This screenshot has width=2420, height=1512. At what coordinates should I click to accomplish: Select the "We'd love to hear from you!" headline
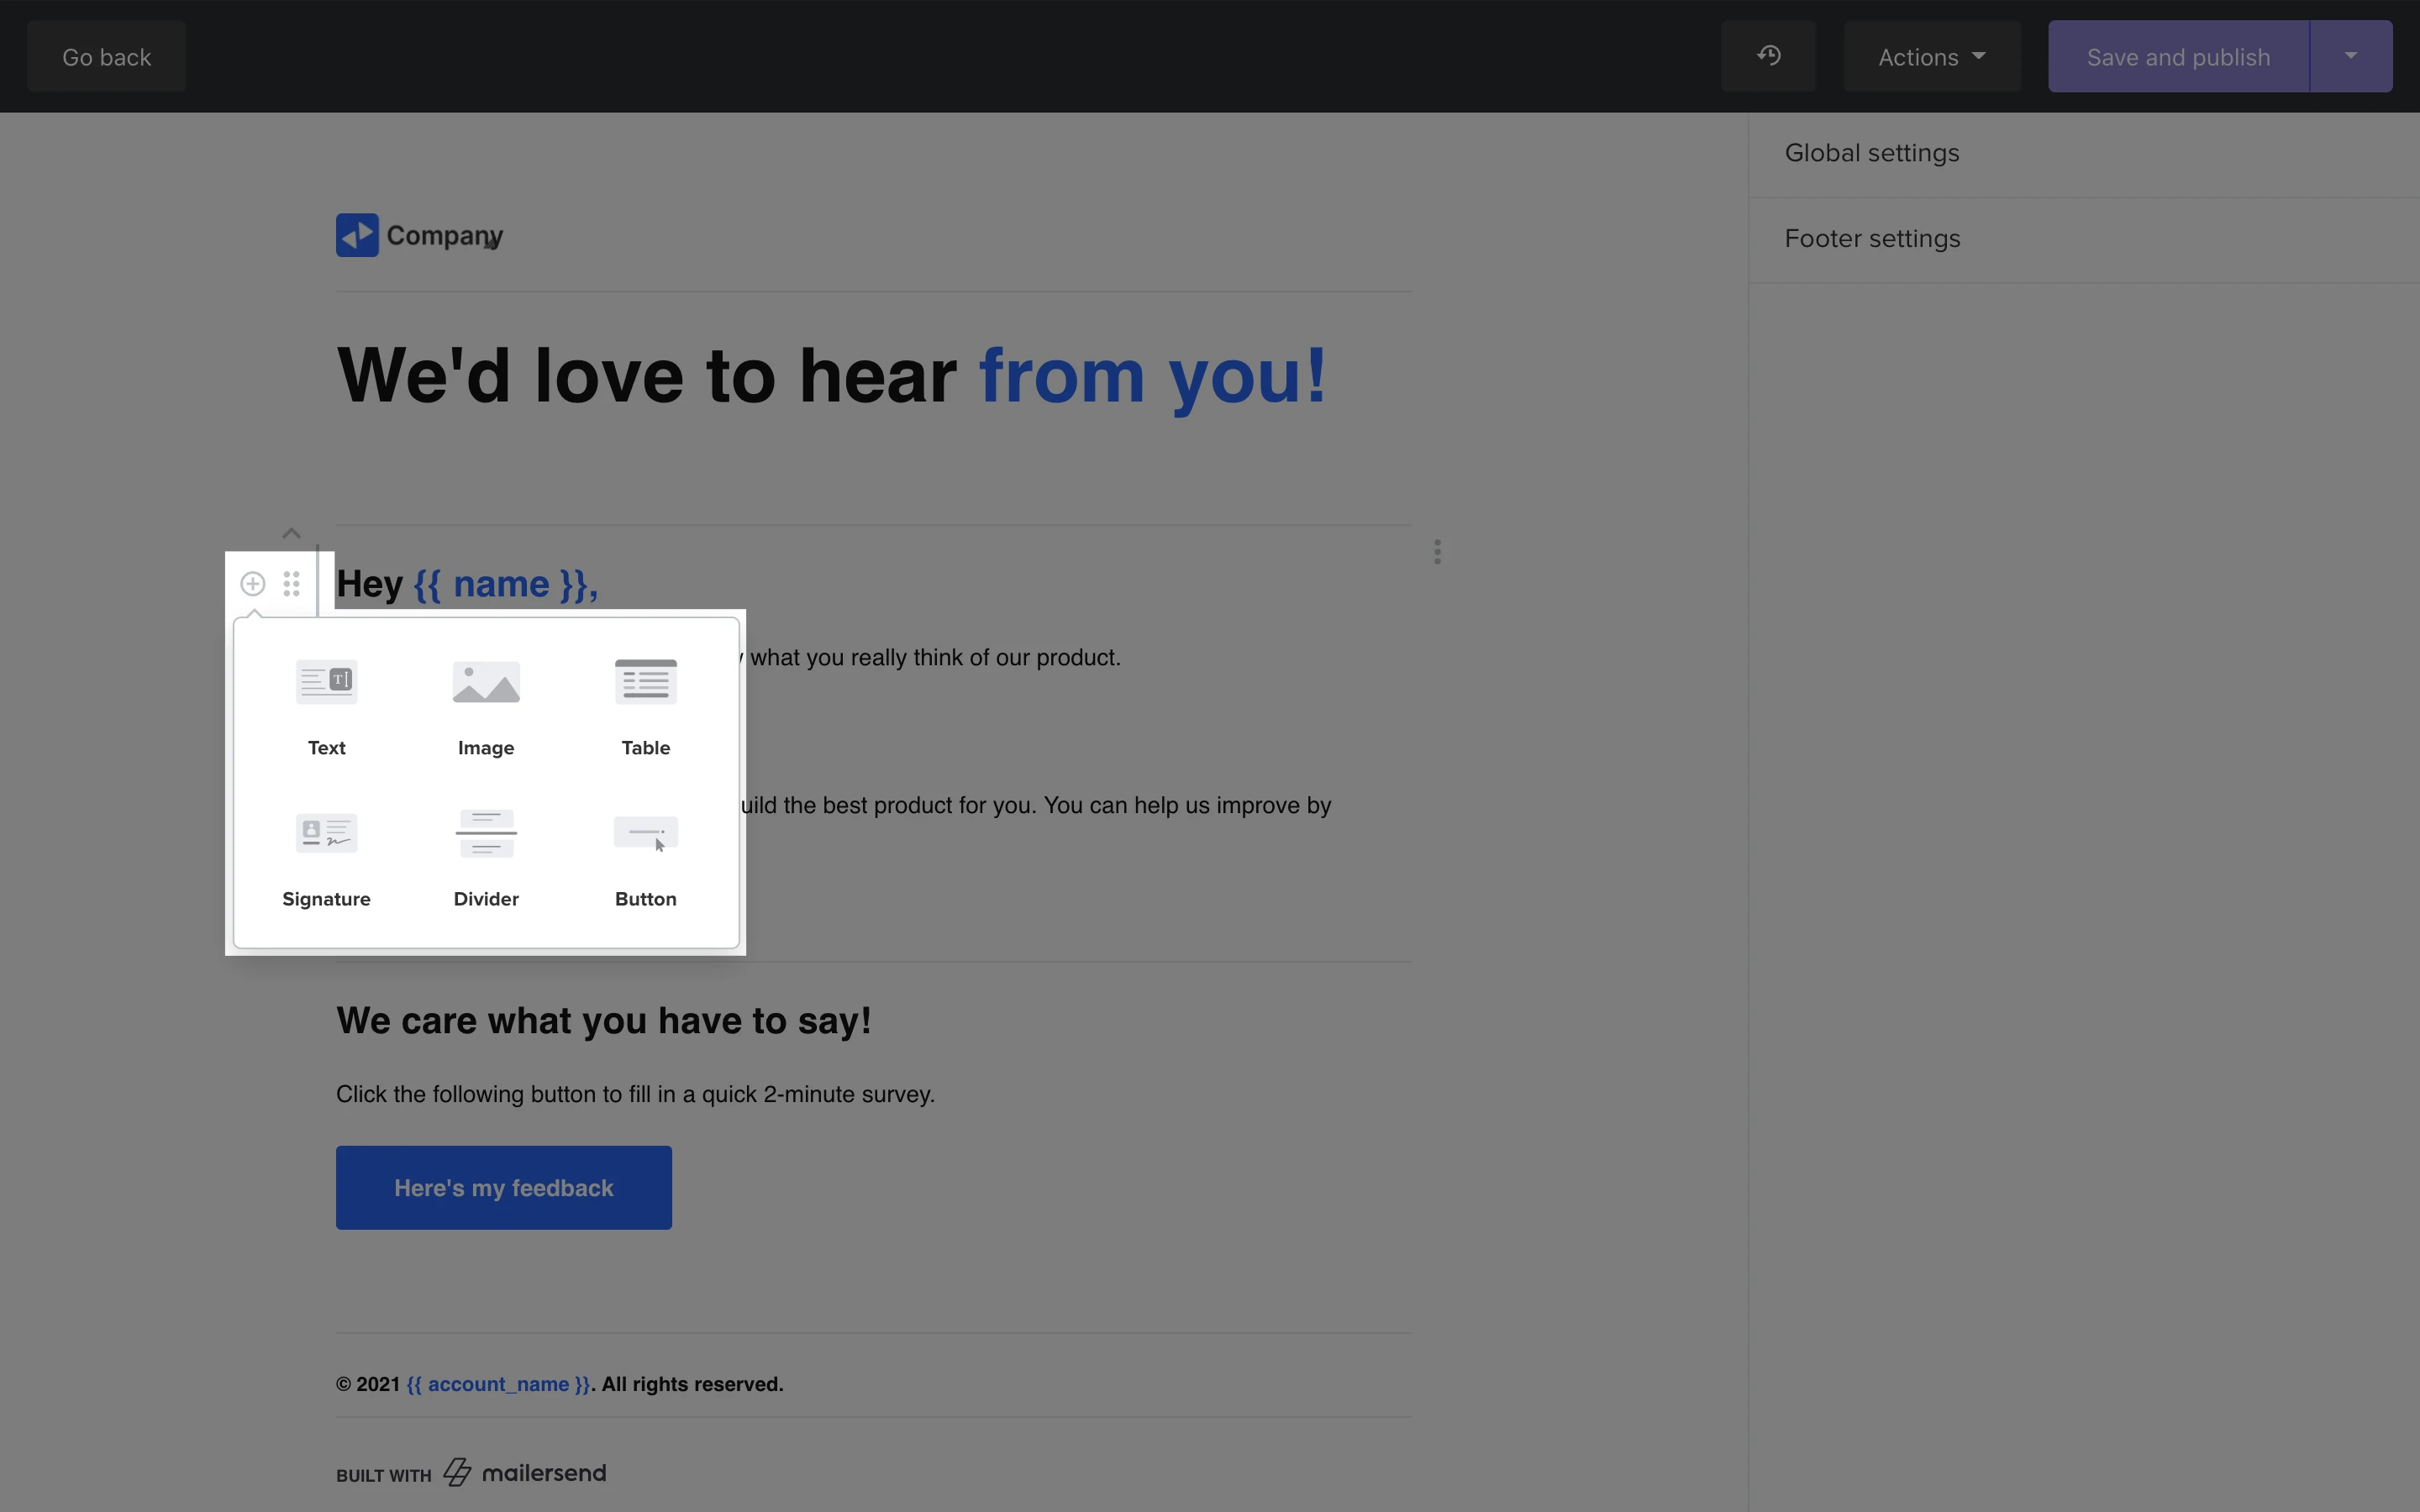(832, 376)
